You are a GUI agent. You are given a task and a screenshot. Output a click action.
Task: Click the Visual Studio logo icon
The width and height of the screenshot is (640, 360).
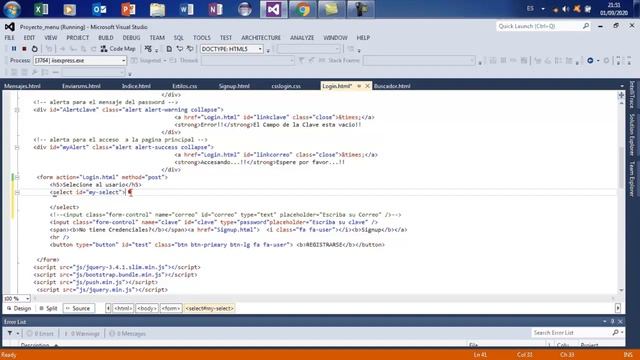[x=10, y=27]
